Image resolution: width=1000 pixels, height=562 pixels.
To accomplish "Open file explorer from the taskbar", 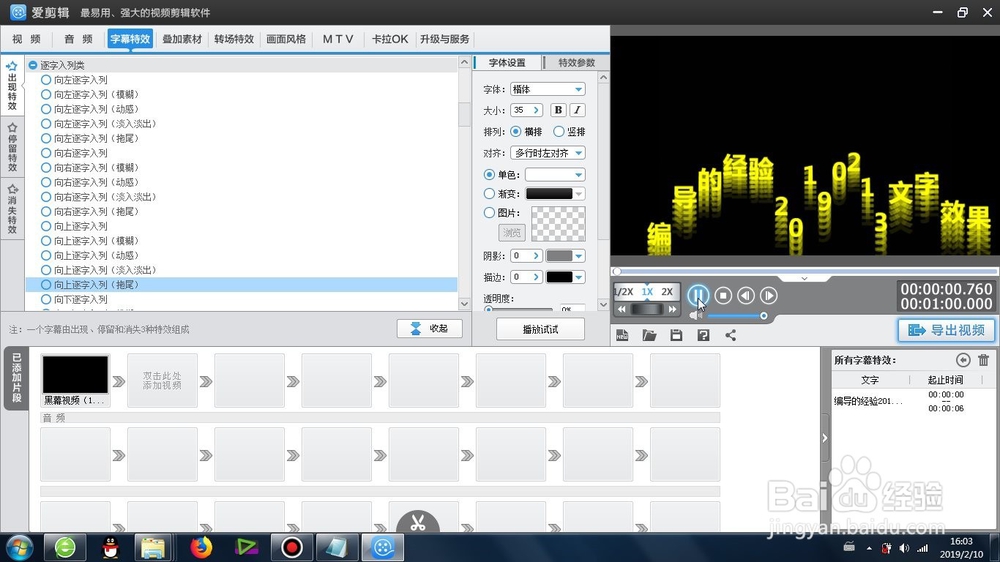I will (153, 547).
